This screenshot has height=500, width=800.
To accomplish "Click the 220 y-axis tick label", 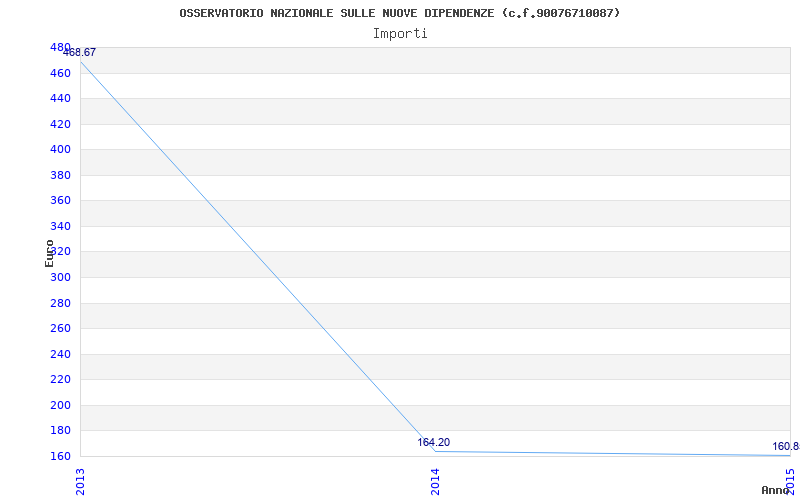I will 60,379.
